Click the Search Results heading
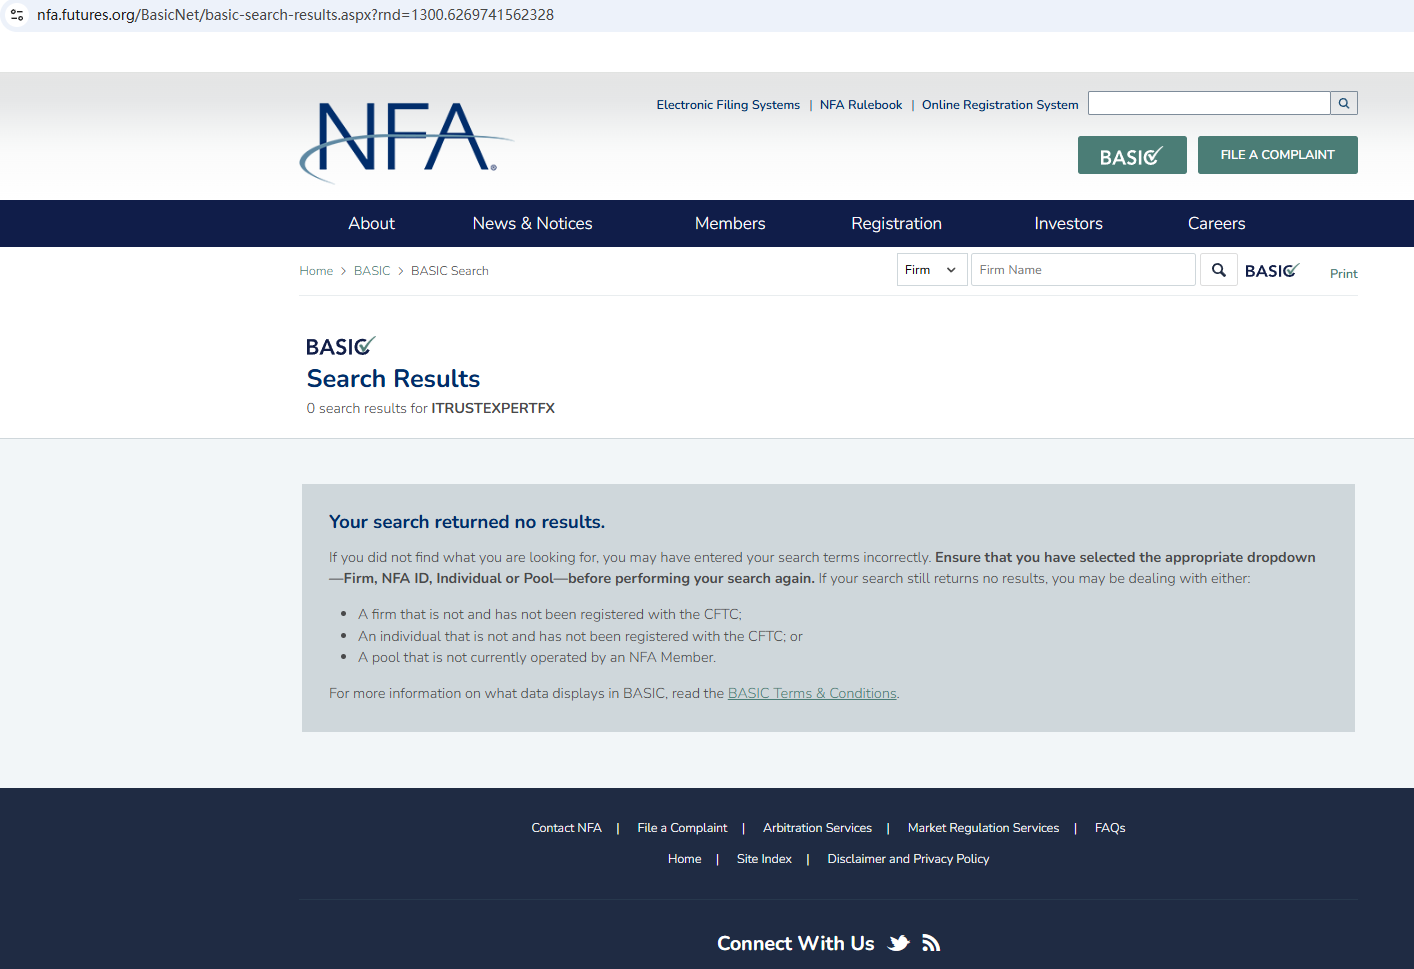The height and width of the screenshot is (969, 1414). [x=393, y=379]
